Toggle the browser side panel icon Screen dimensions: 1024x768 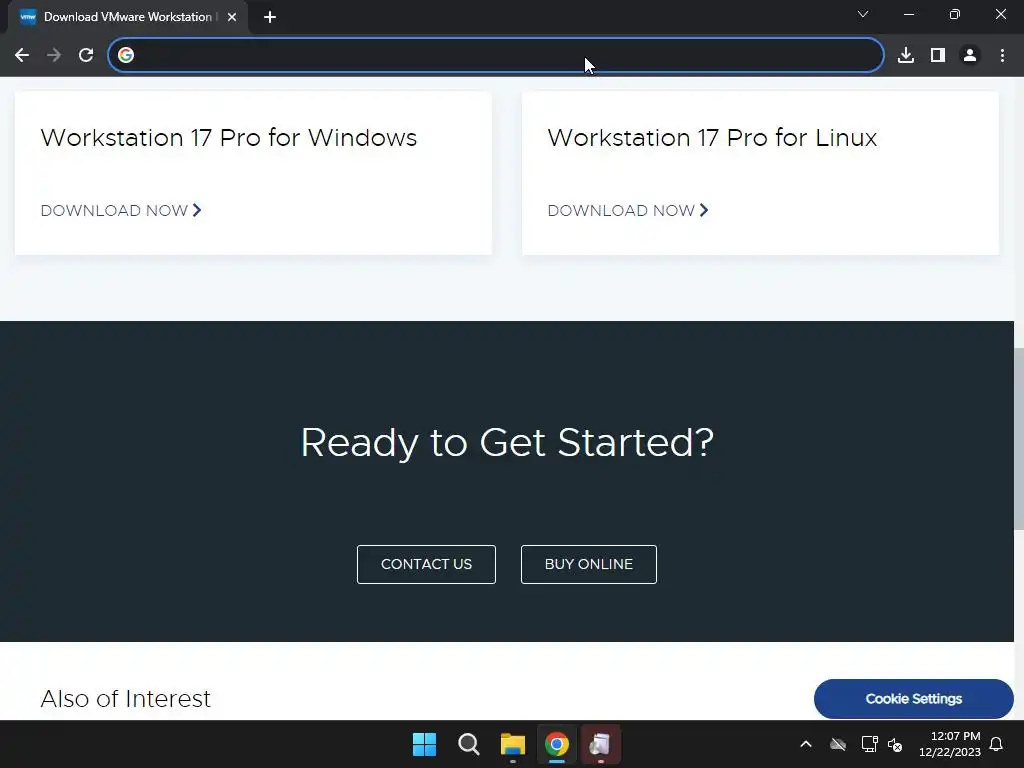pyautogui.click(x=937, y=55)
